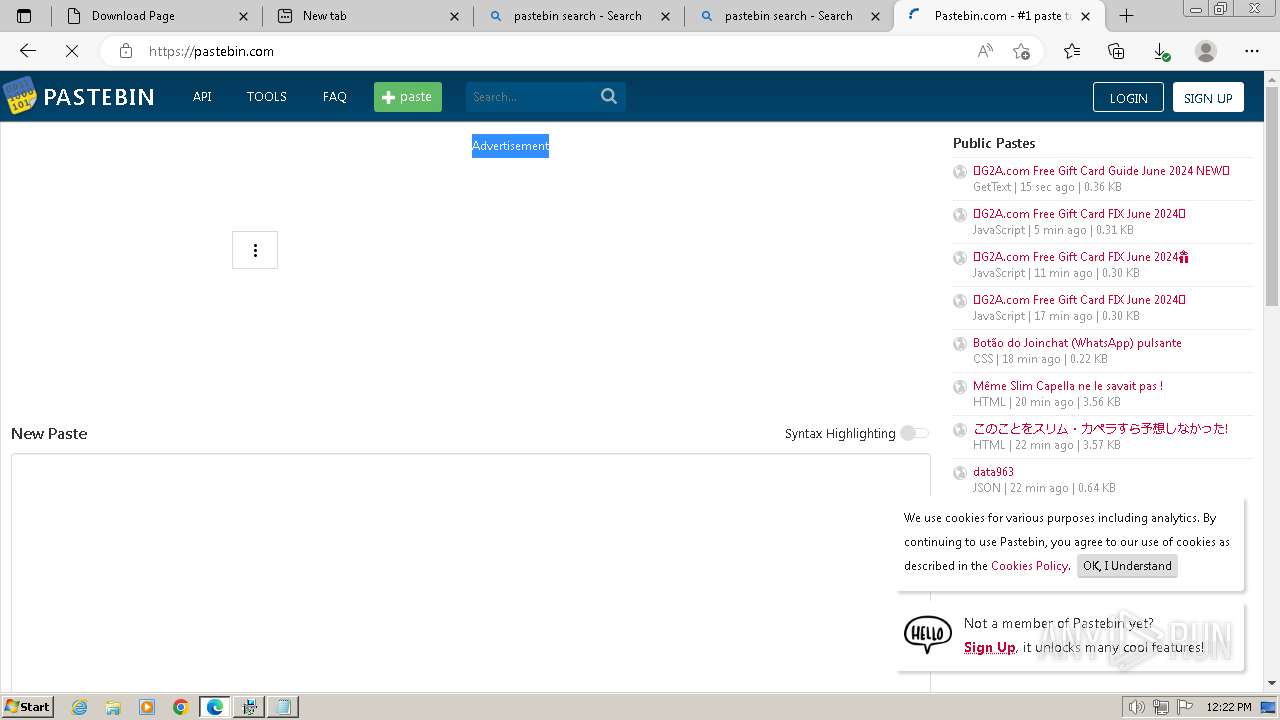Viewport: 1280px width, 720px height.
Task: Open Même Slim Capella paste link
Action: click(1068, 386)
